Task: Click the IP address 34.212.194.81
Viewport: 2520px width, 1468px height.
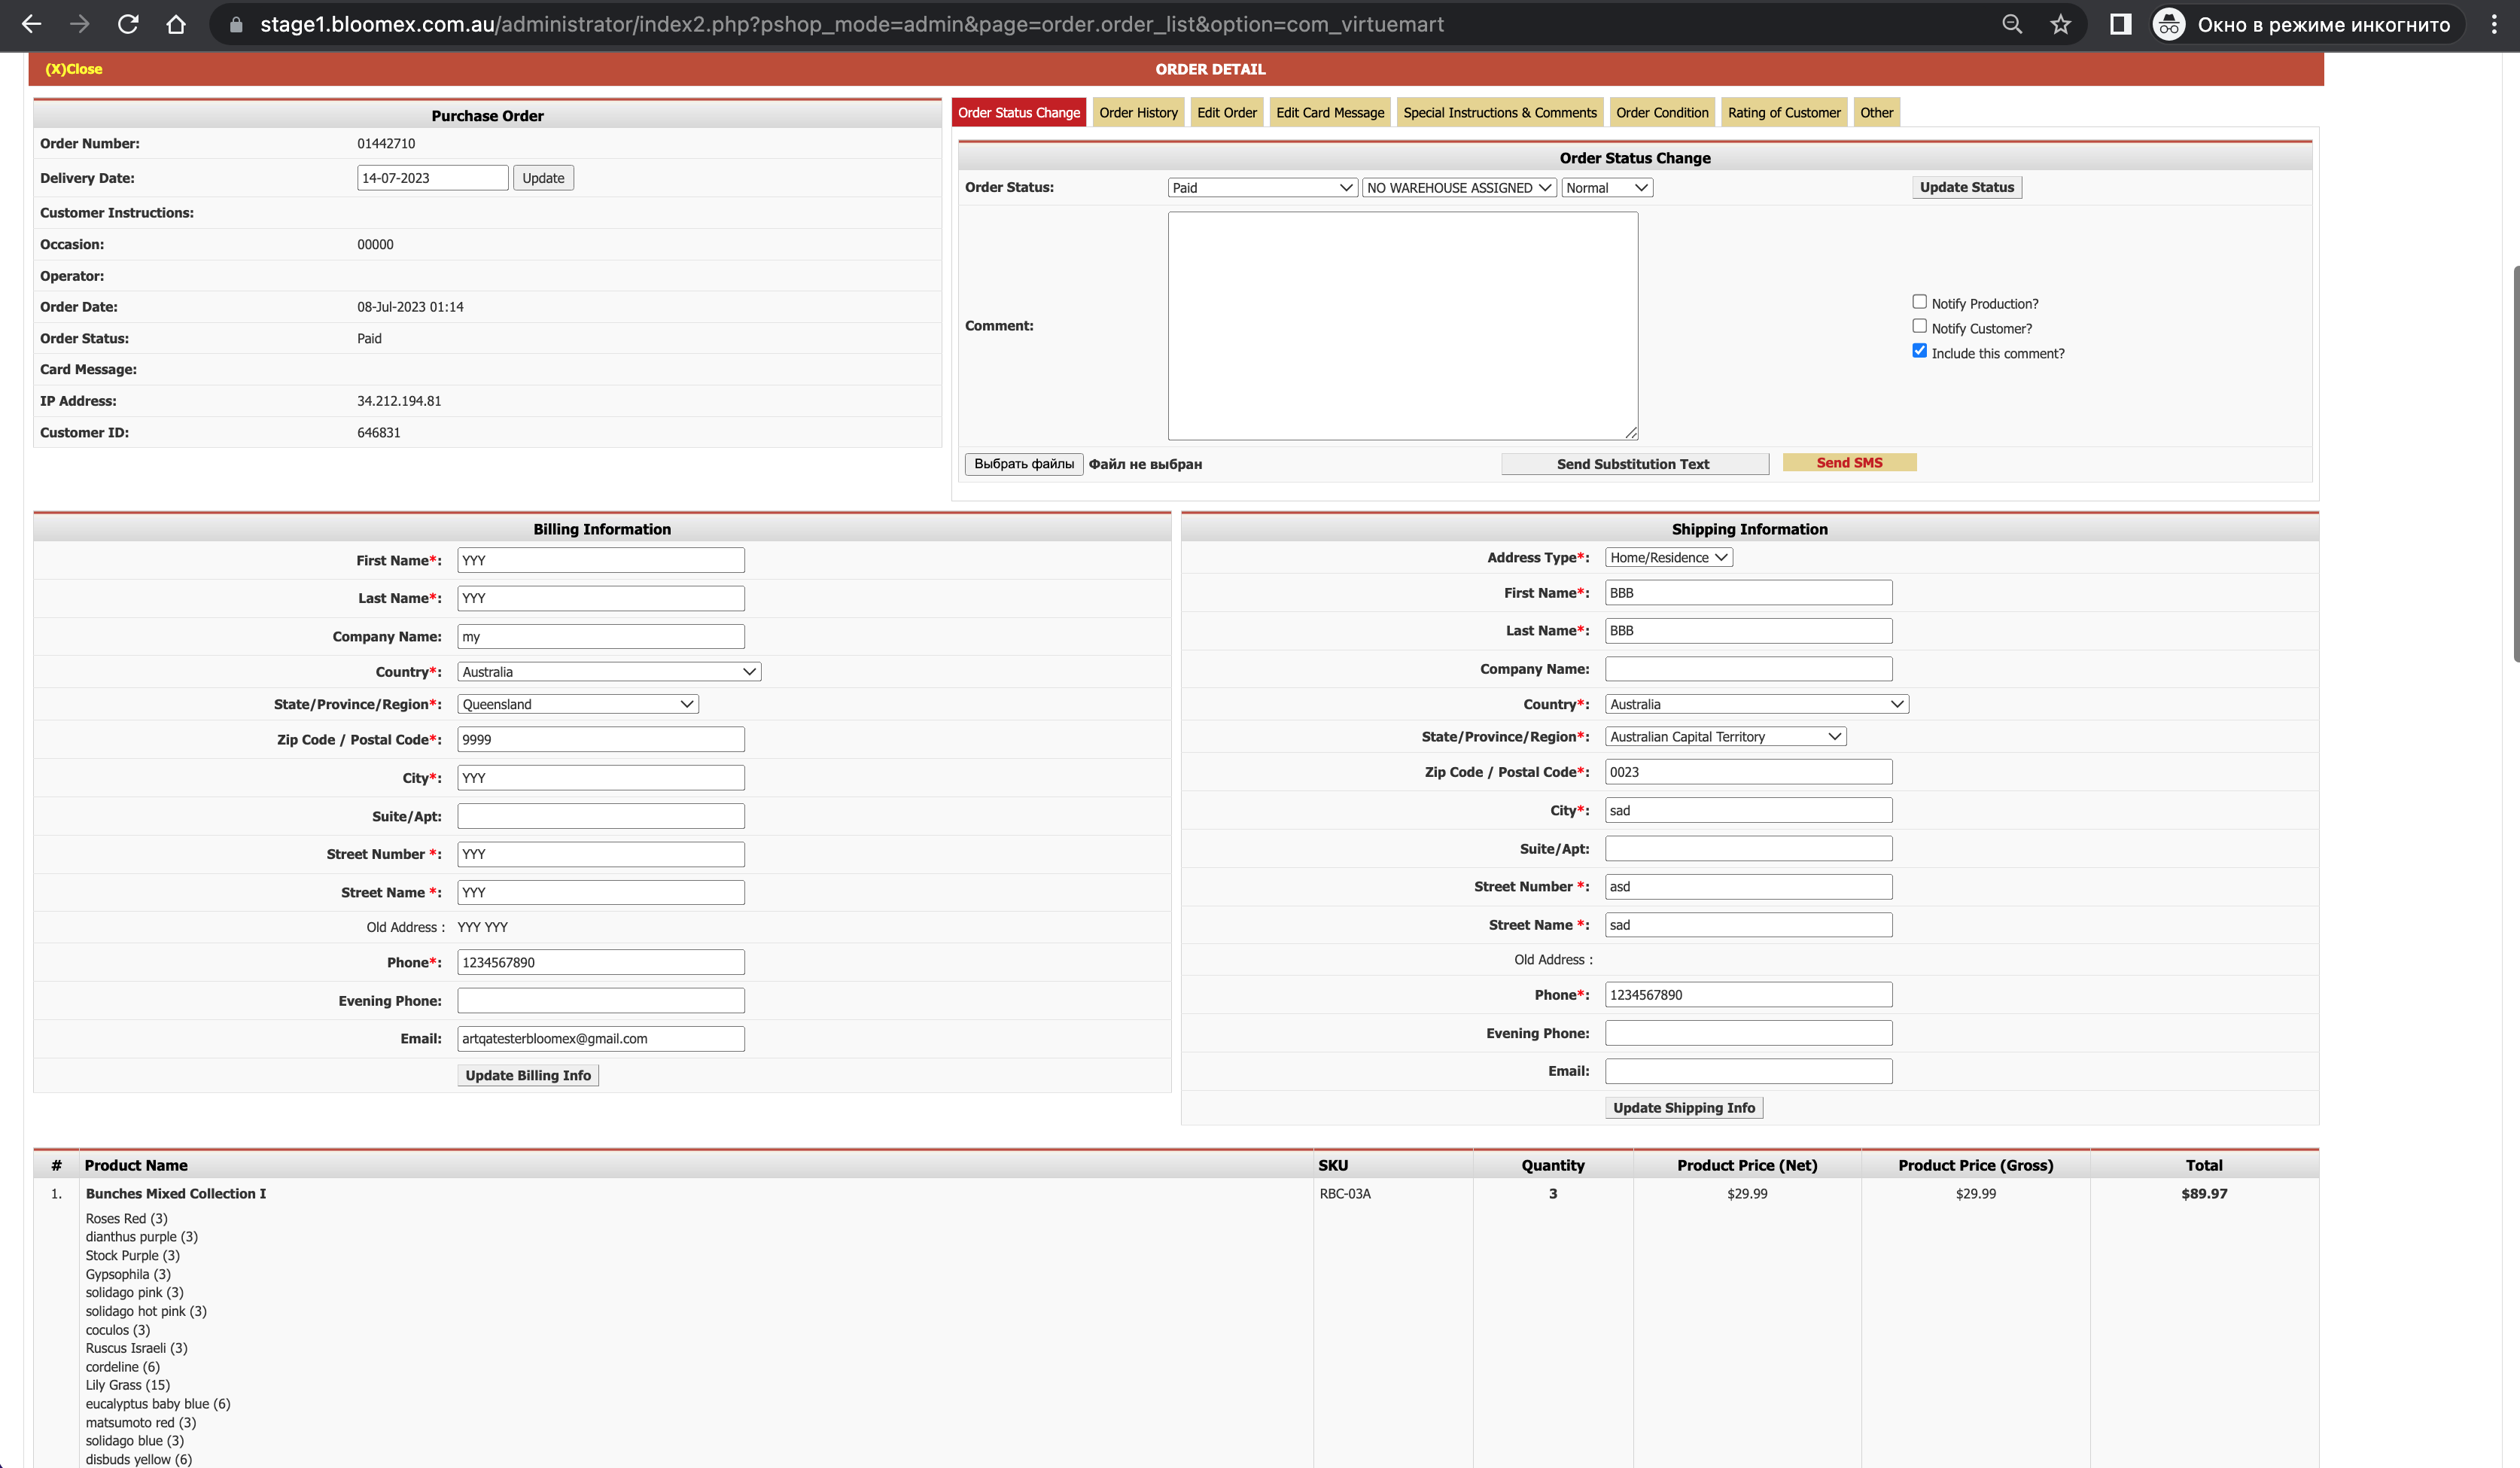Action: click(399, 401)
